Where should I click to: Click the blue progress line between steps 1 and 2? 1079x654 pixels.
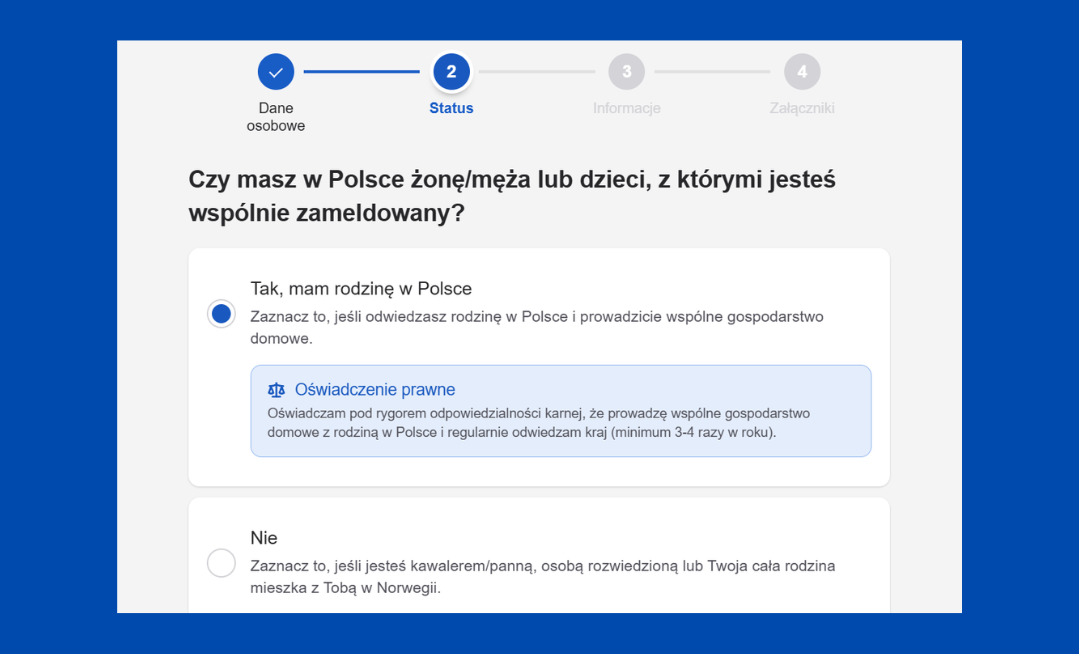(362, 72)
